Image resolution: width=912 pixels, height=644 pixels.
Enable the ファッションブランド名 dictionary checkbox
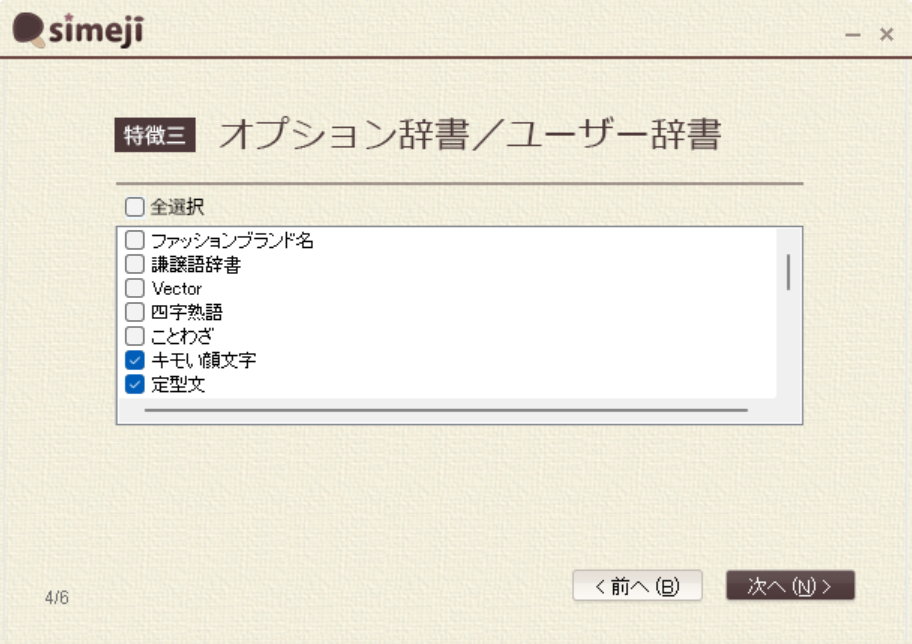pyautogui.click(x=134, y=240)
